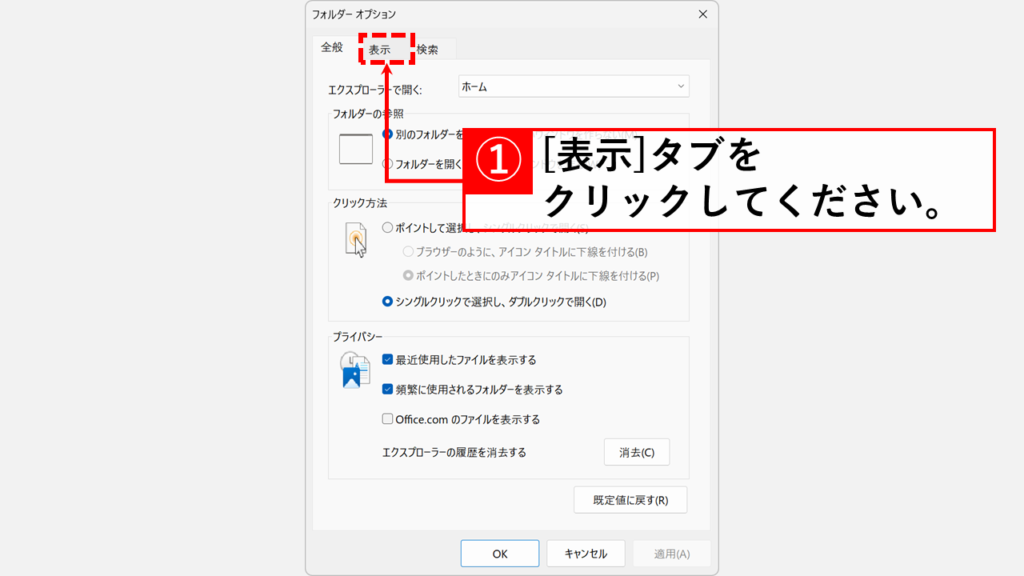Close the フォルダー オプション dialog
This screenshot has height=576, width=1024.
pyautogui.click(x=703, y=14)
